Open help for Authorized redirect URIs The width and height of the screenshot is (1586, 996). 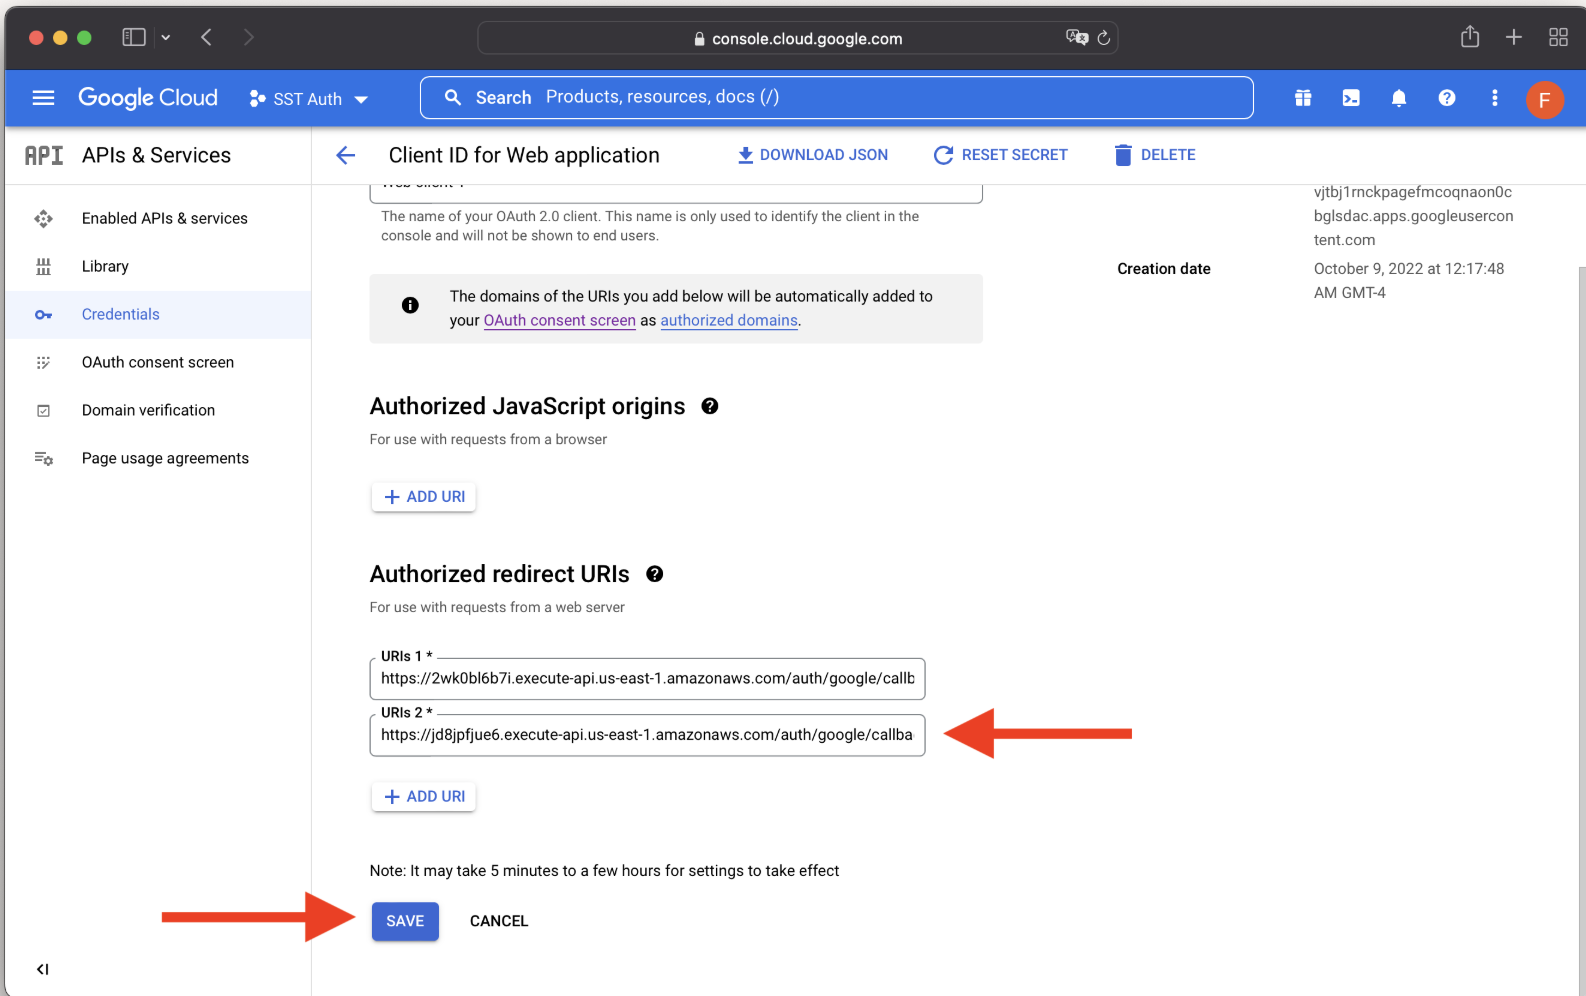click(655, 574)
